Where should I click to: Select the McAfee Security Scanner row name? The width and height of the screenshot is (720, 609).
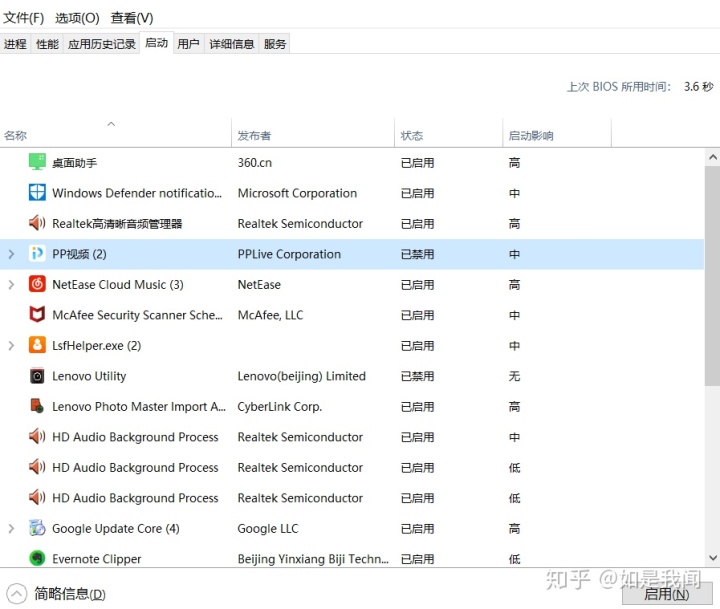(x=137, y=315)
